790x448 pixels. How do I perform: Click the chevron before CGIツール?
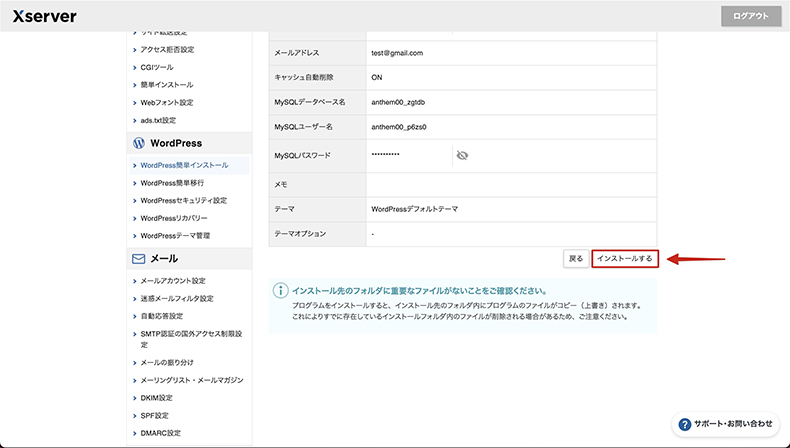[x=135, y=68]
